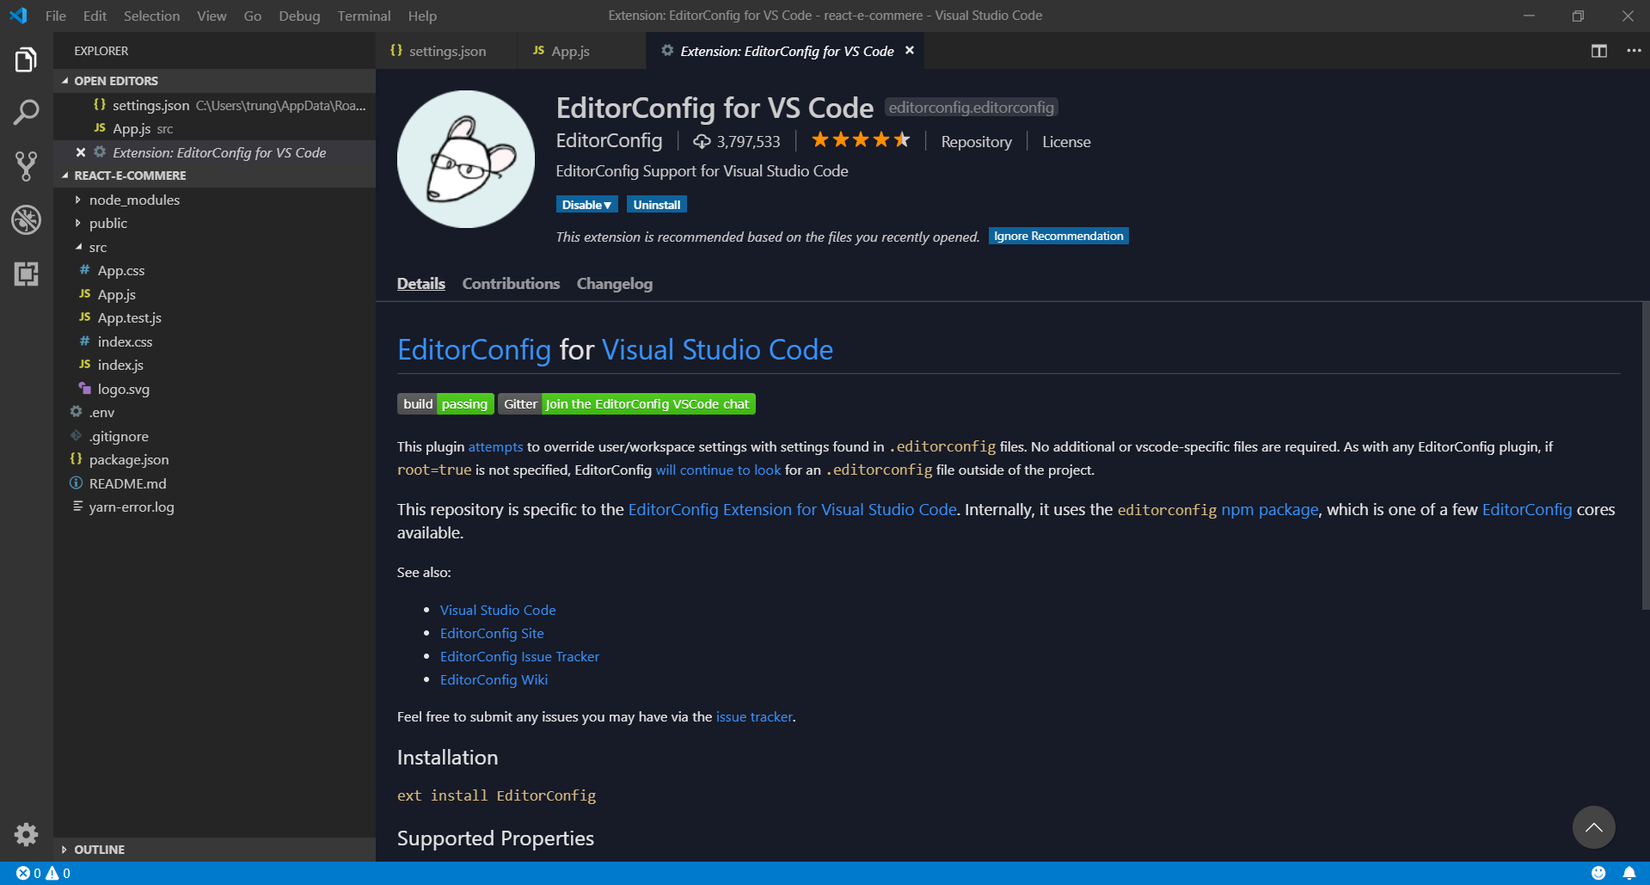Click the VS Code logo in title bar
The image size is (1650, 885).
click(x=18, y=16)
